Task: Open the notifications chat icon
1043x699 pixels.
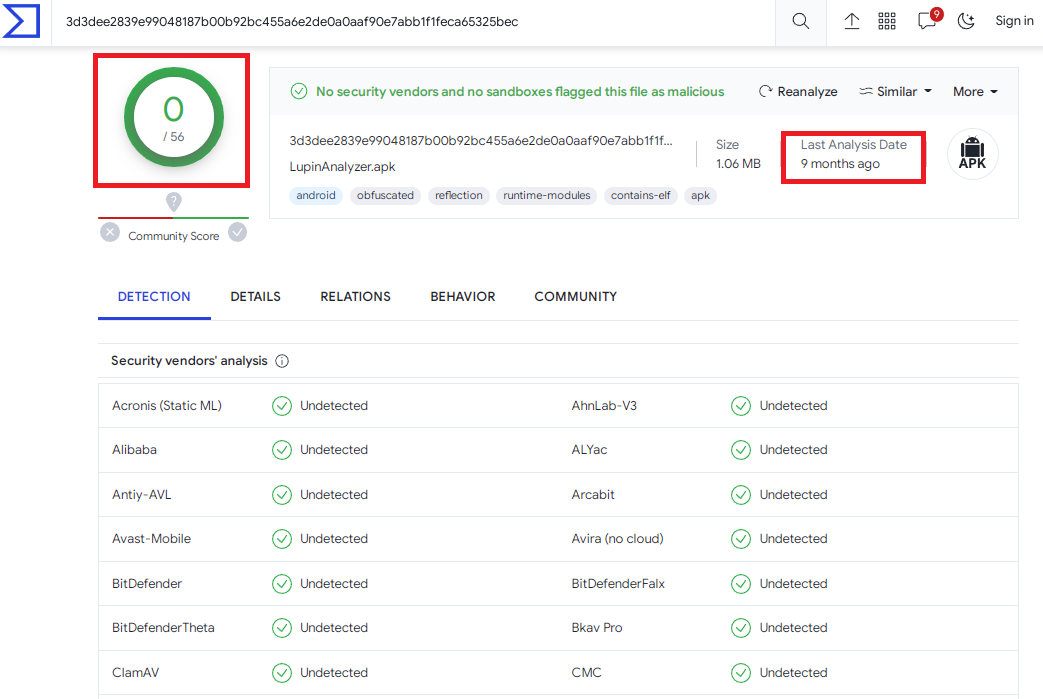Action: point(929,19)
